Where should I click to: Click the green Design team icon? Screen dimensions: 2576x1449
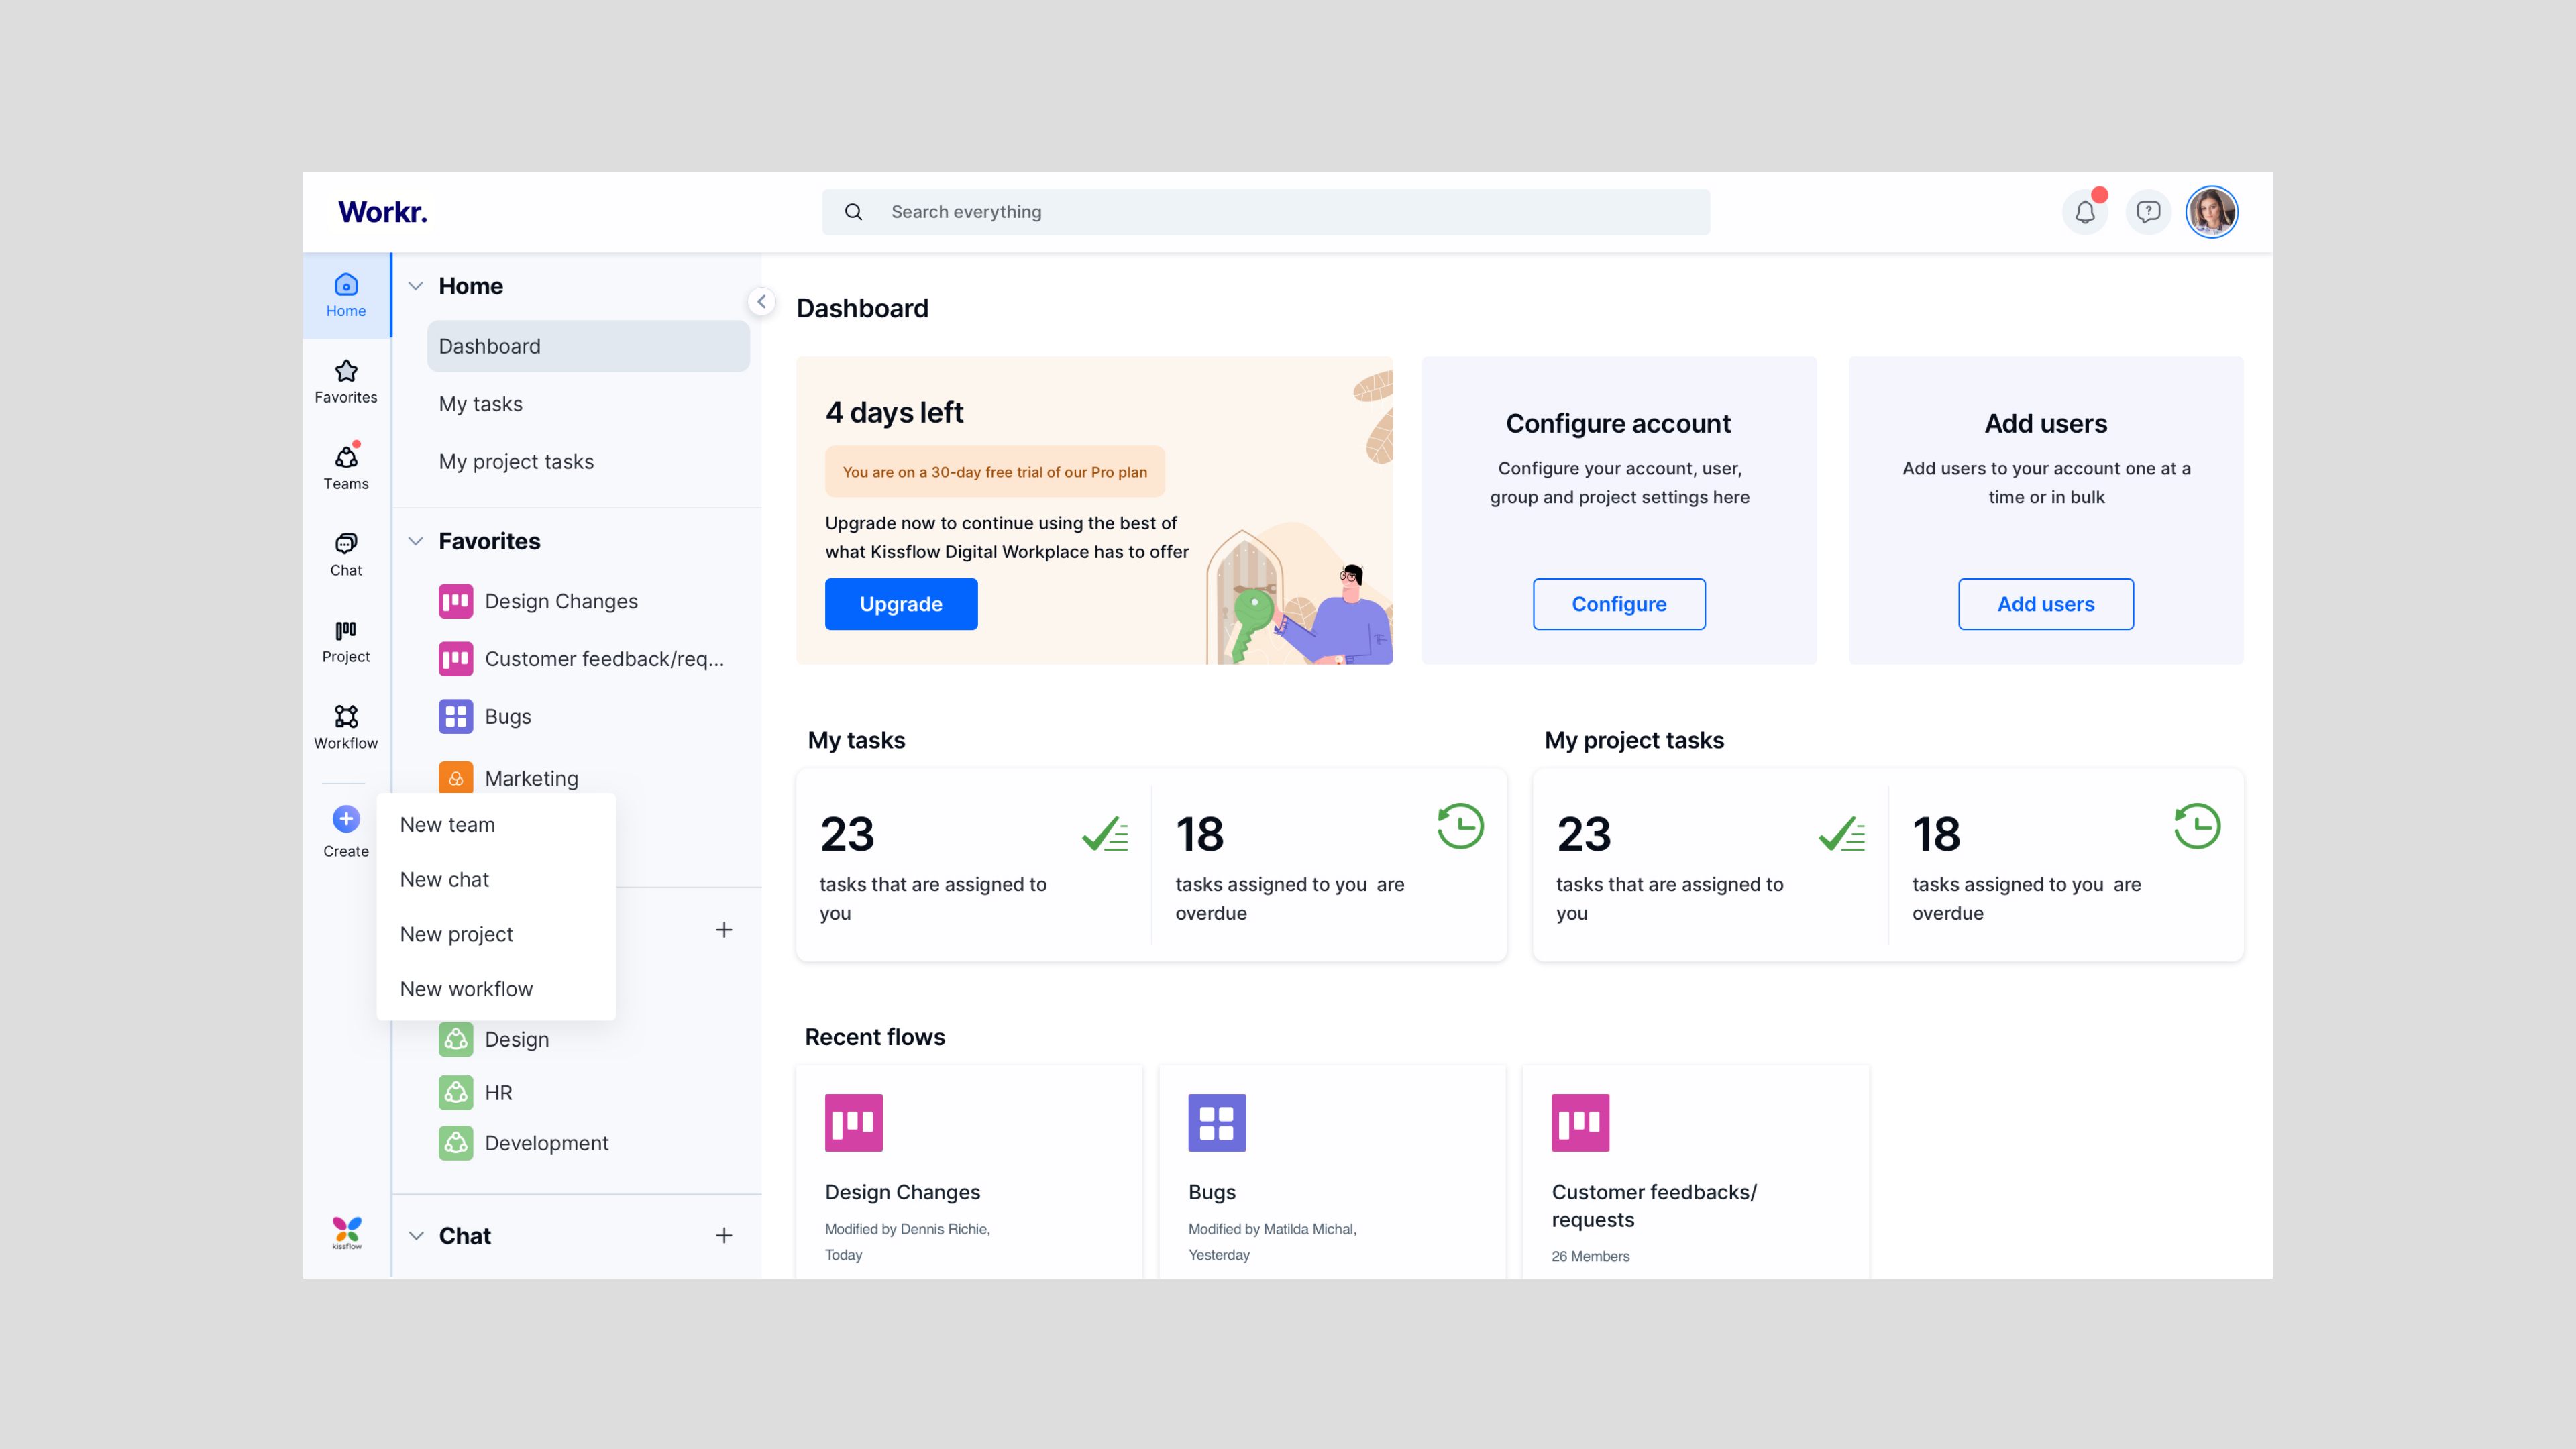[456, 1039]
